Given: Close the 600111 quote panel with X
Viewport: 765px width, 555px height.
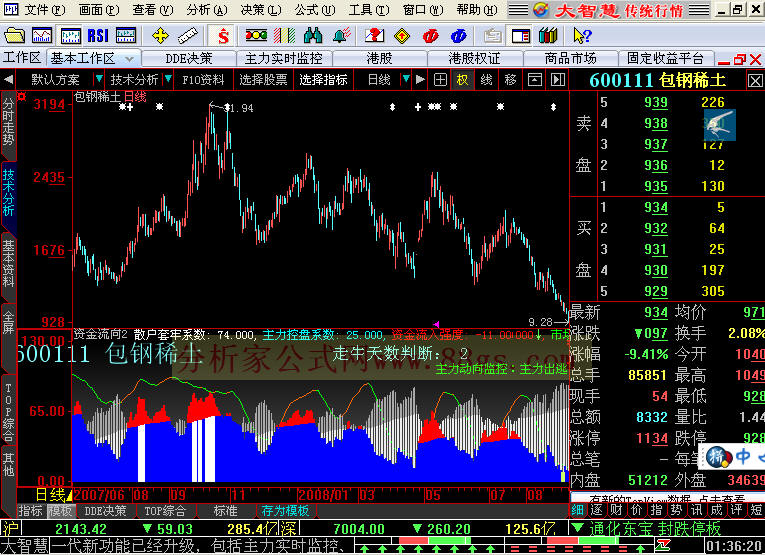Looking at the screenshot, I should 755,80.
